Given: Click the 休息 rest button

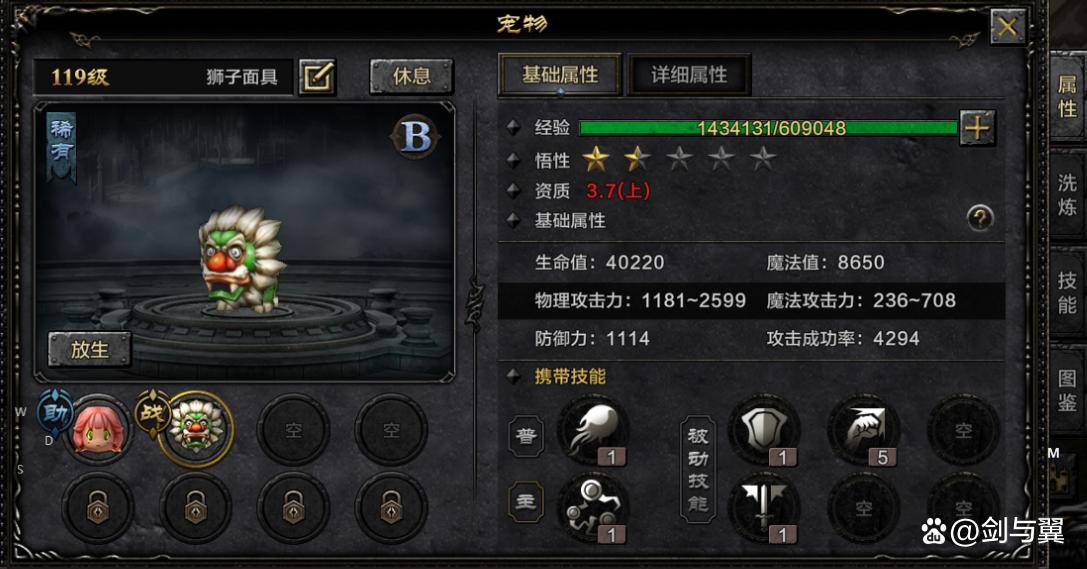Looking at the screenshot, I should pos(411,76).
